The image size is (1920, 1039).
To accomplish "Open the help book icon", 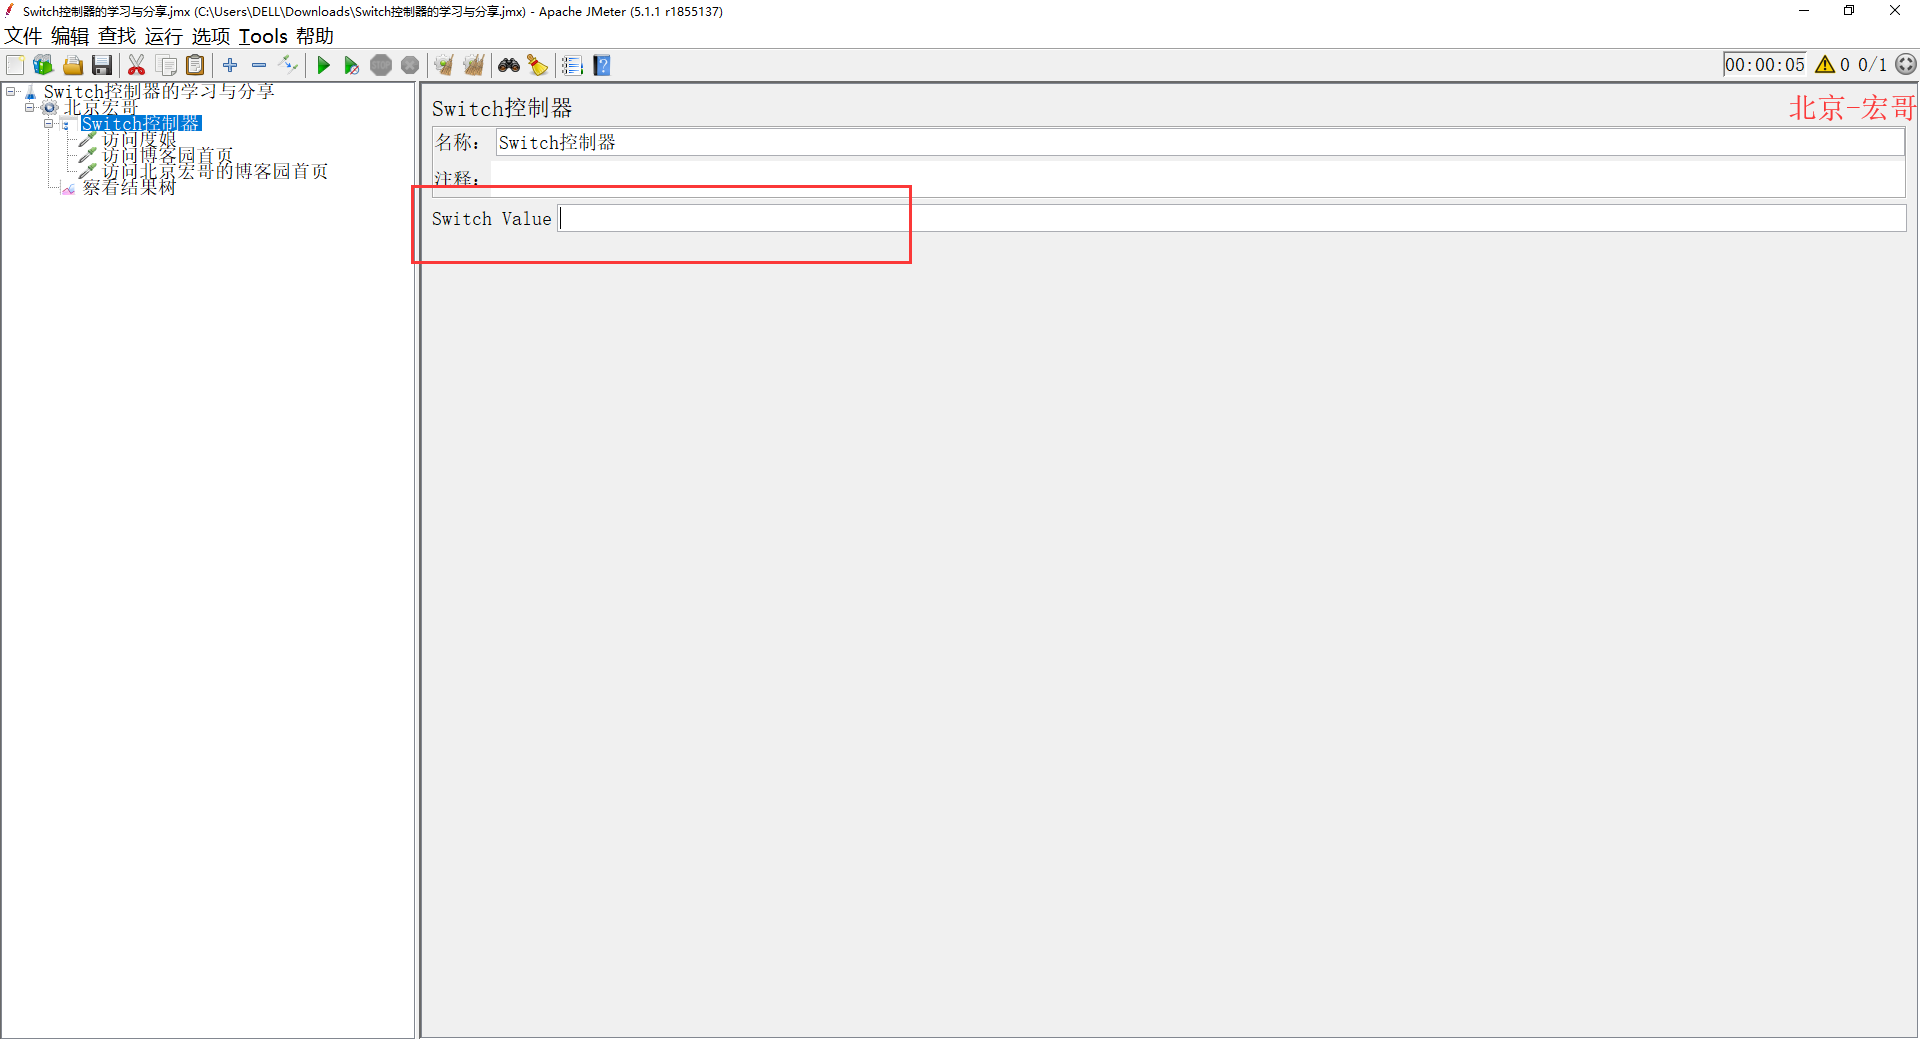I will [x=602, y=65].
